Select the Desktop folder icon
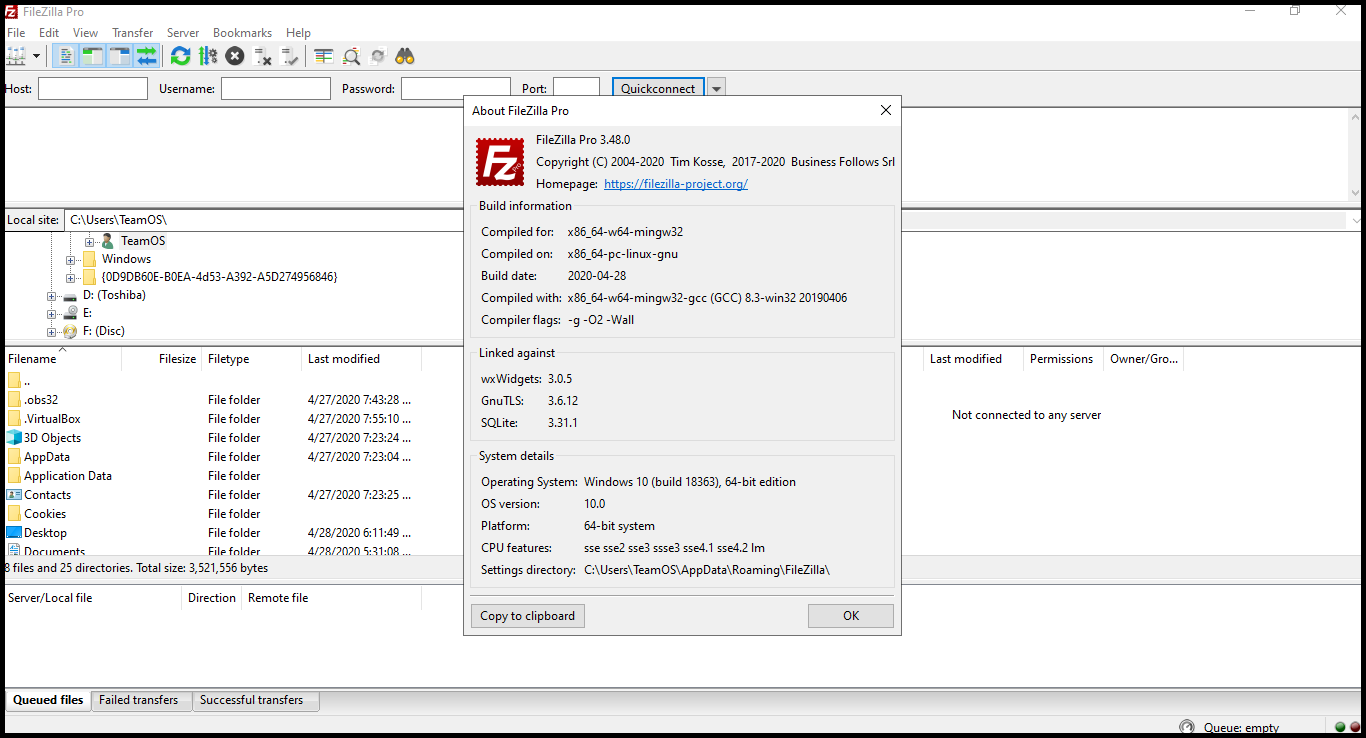1366x738 pixels. point(14,533)
